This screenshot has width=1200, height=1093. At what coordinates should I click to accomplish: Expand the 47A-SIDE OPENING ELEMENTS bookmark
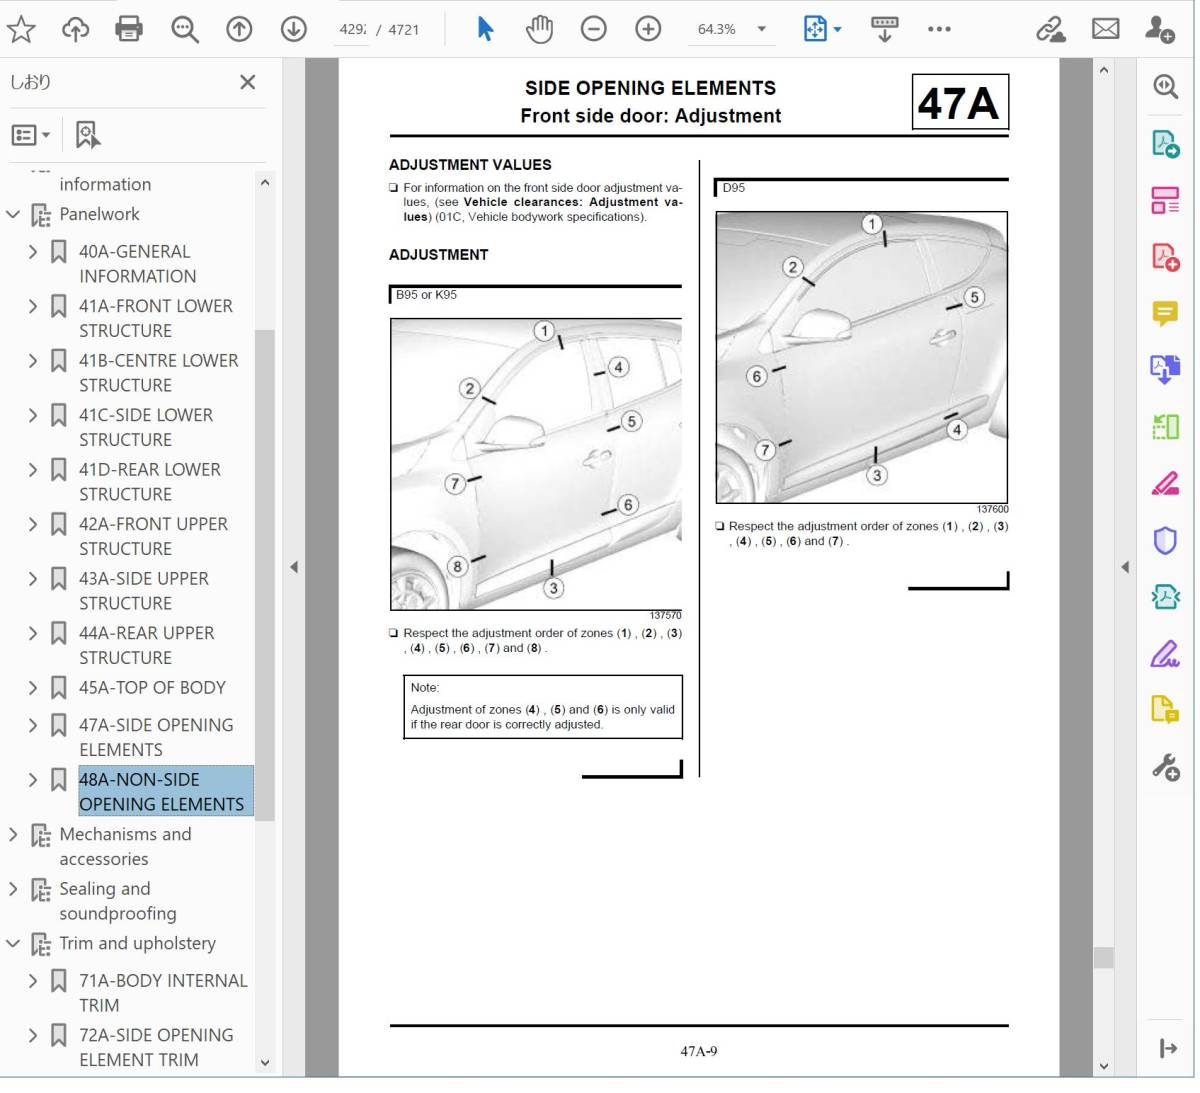[33, 725]
